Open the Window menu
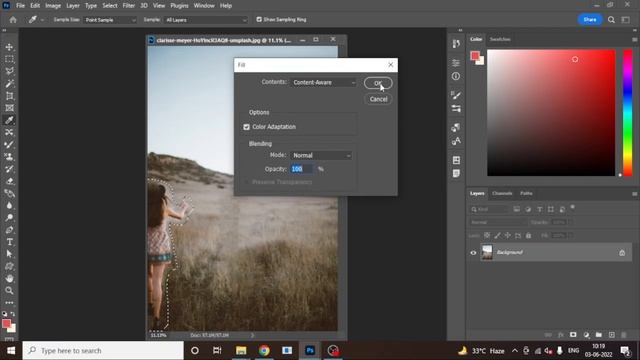Screen dimensions: 640x360 click(204, 6)
